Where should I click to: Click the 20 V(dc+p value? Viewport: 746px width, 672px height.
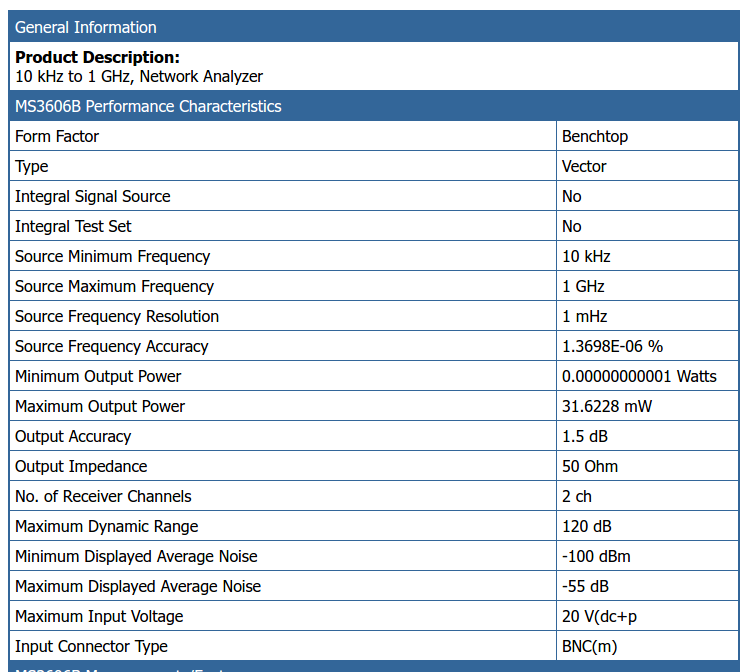coord(599,616)
